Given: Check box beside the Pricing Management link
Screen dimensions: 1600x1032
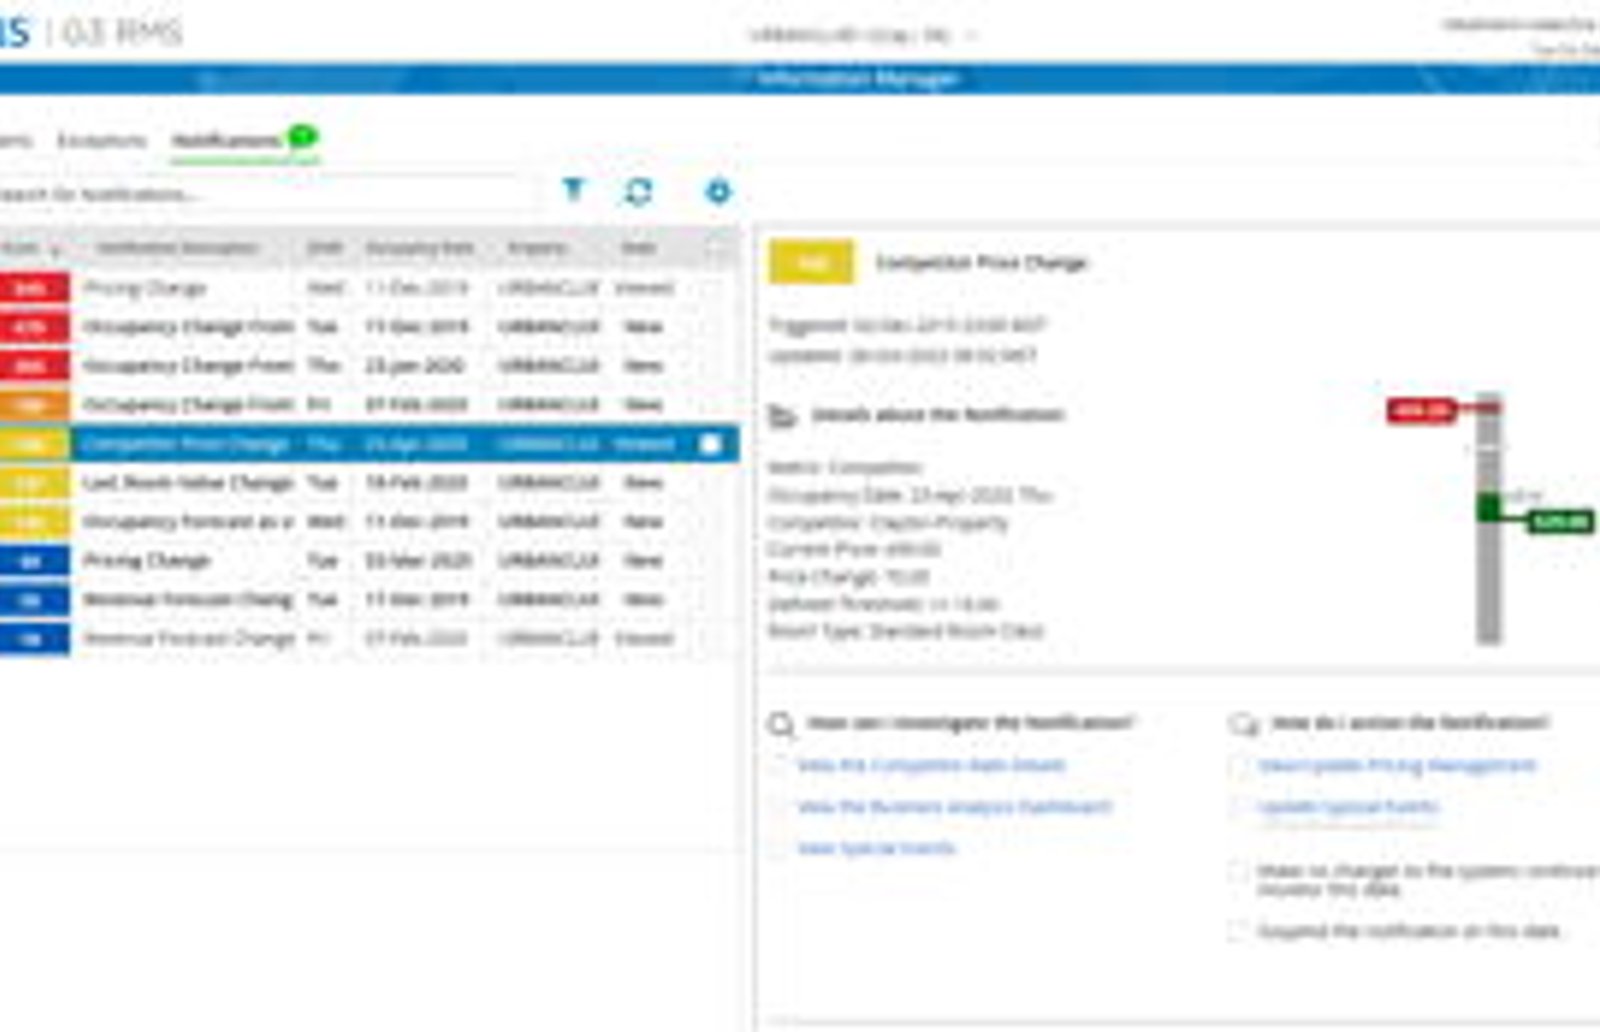Looking at the screenshot, I should [1239, 766].
